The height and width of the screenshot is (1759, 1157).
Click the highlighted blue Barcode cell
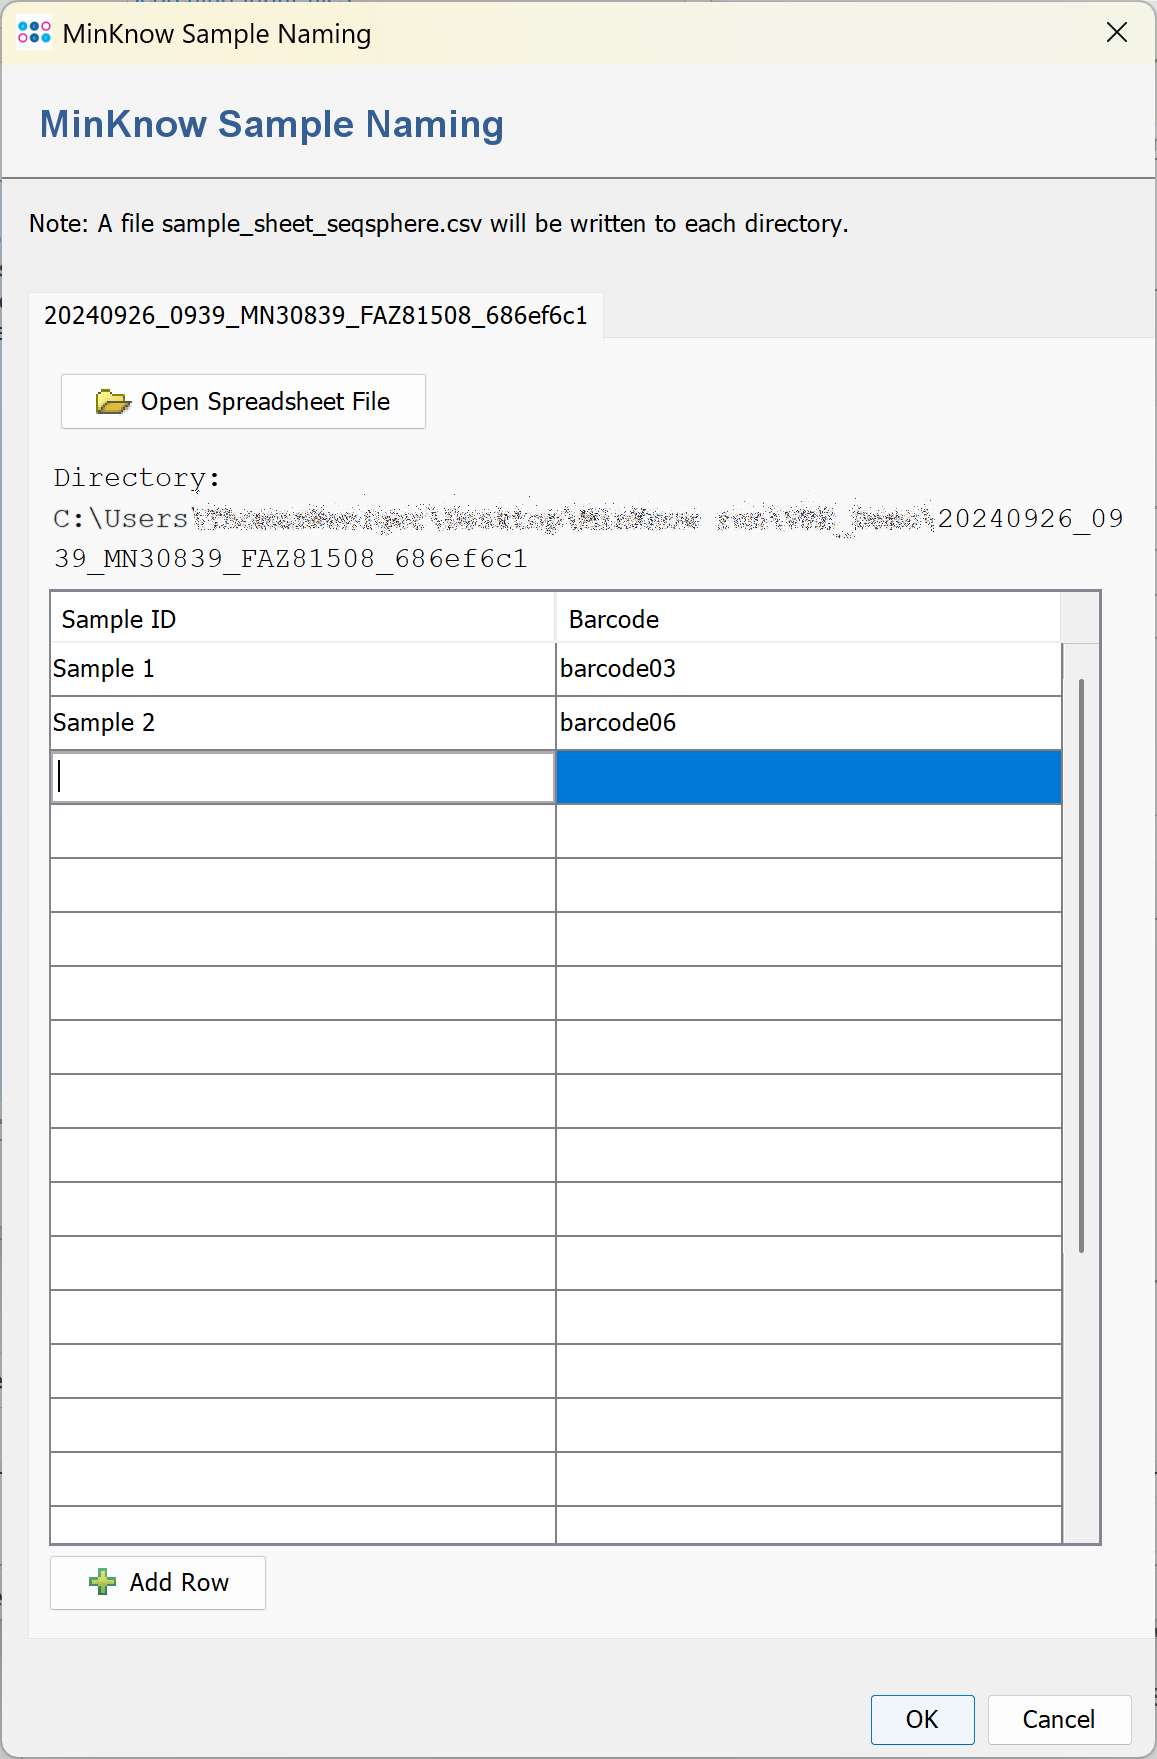point(808,777)
